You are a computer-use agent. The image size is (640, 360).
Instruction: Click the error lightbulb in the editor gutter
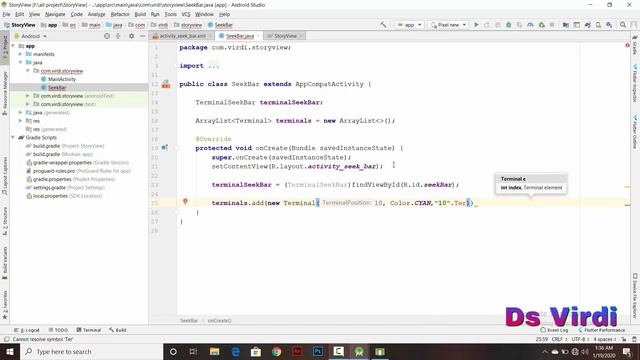pos(185,201)
